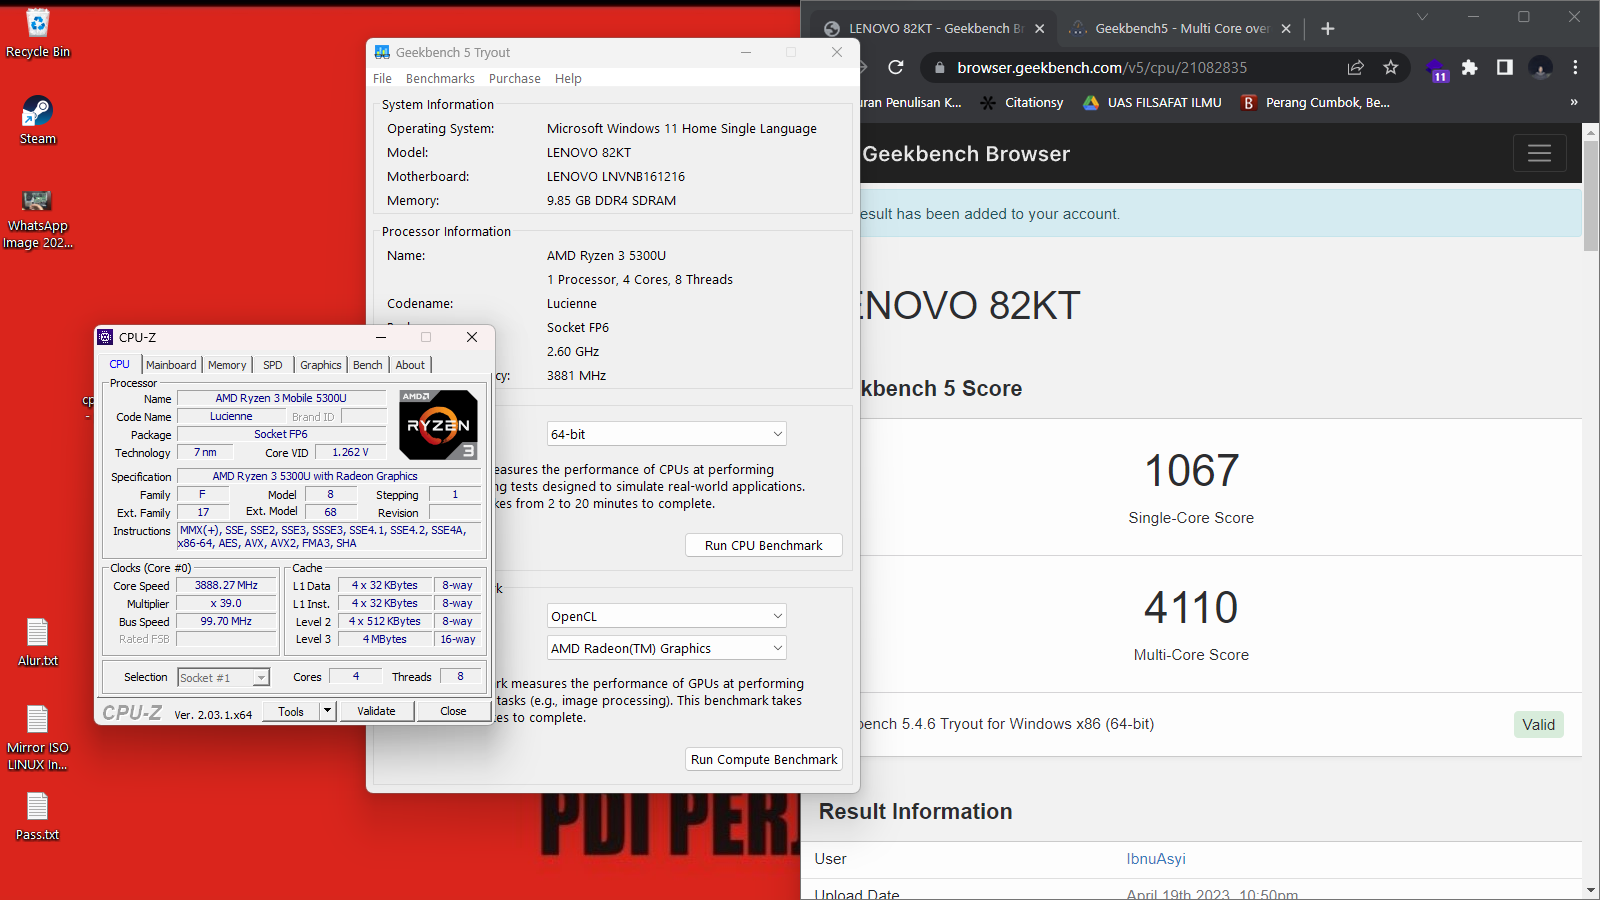Switch to the About tab in CPU-Z

point(410,365)
